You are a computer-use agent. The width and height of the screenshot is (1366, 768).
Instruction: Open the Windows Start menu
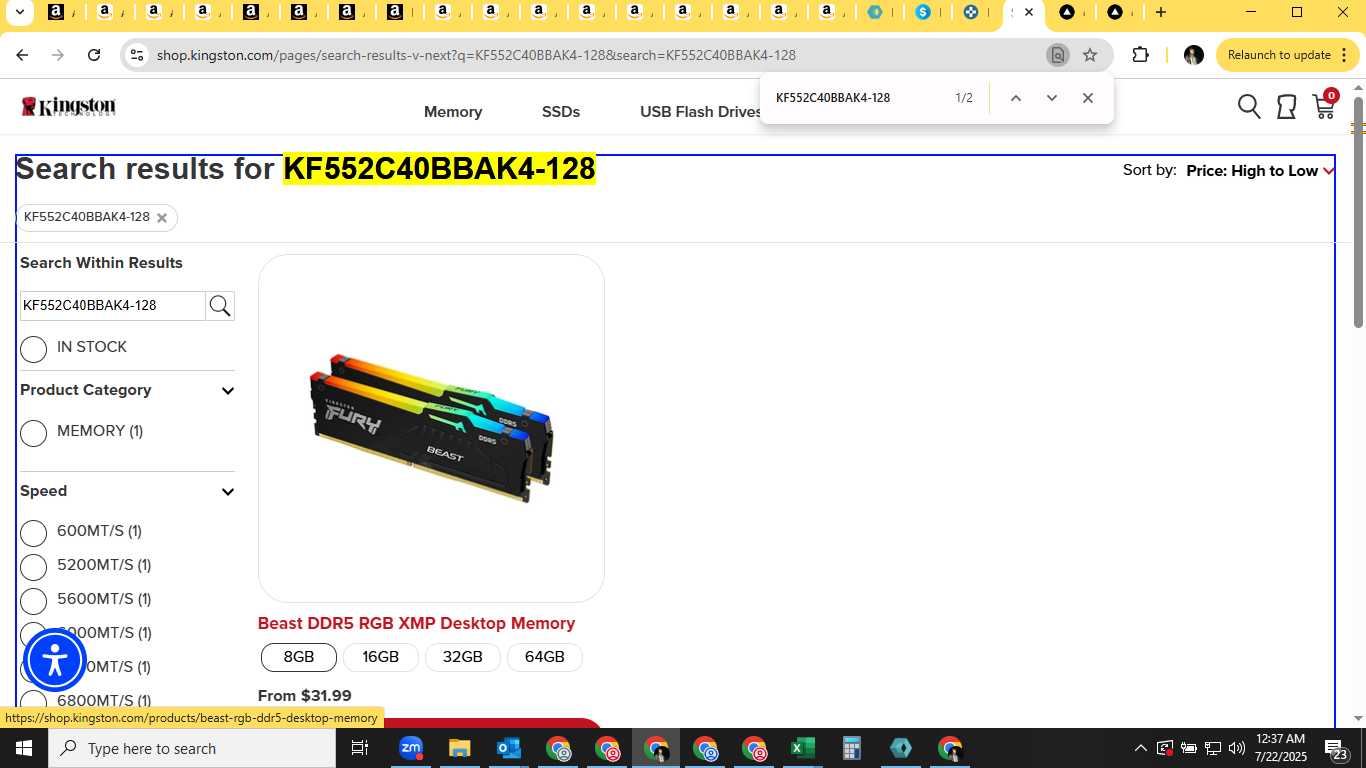(23, 748)
